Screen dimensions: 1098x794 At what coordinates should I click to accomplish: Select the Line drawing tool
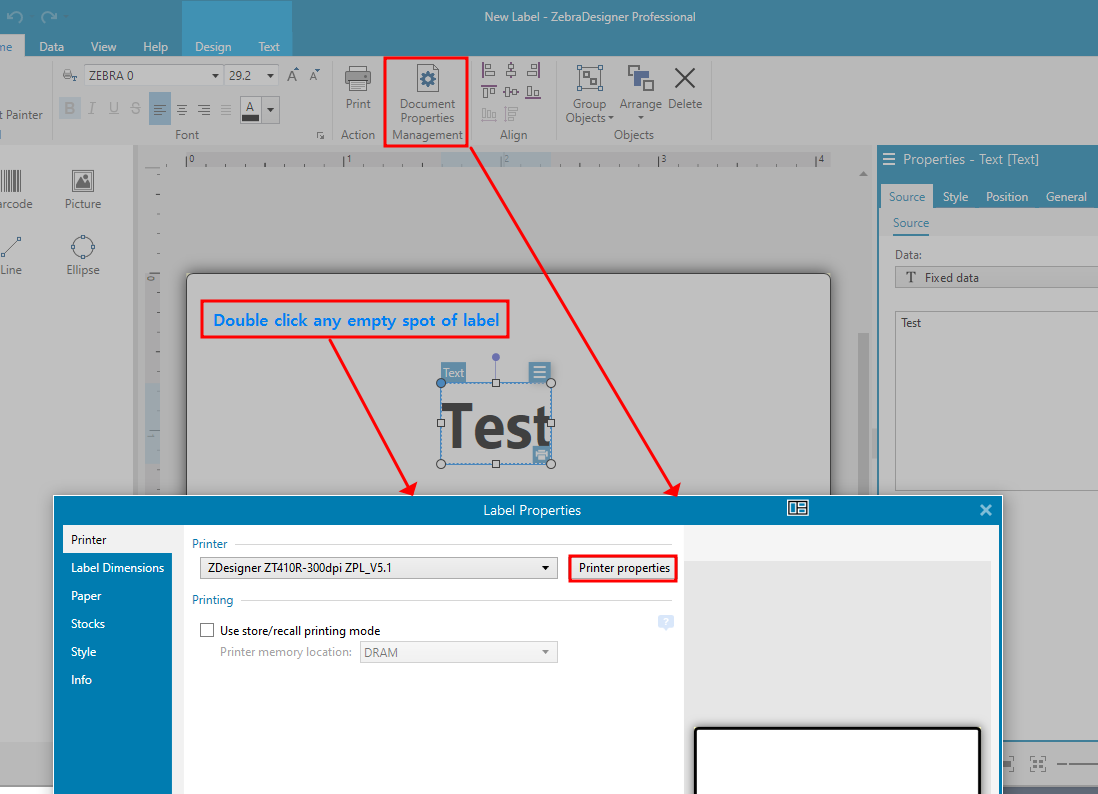pyautogui.click(x=11, y=253)
